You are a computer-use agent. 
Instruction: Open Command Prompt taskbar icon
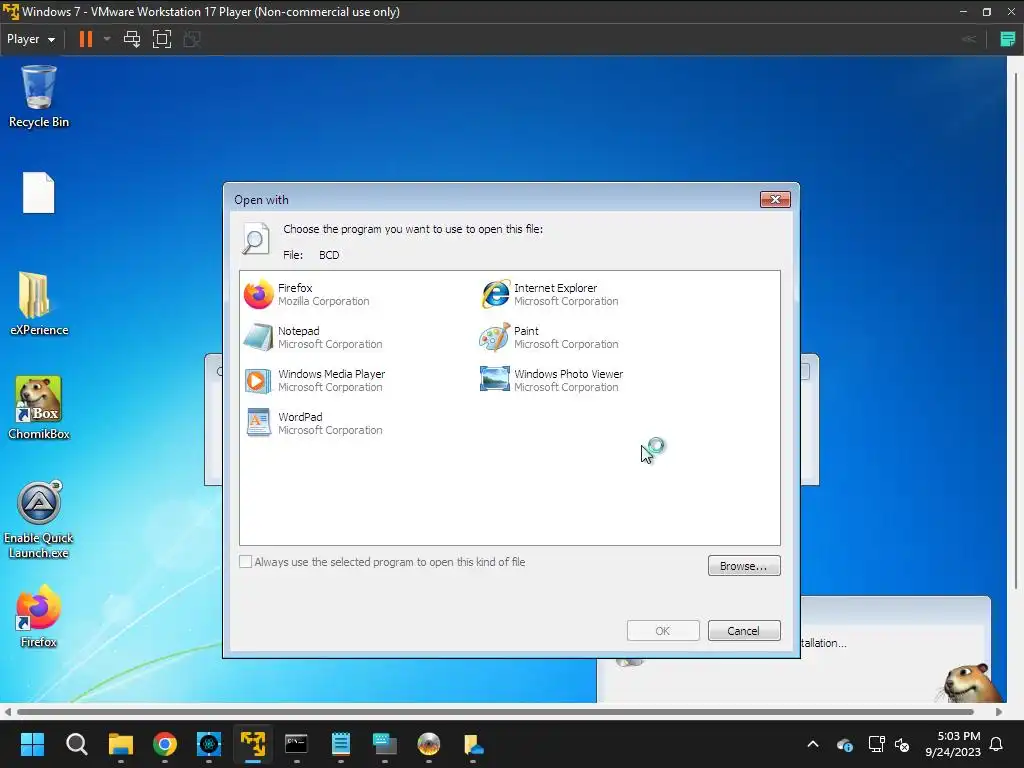coord(296,744)
